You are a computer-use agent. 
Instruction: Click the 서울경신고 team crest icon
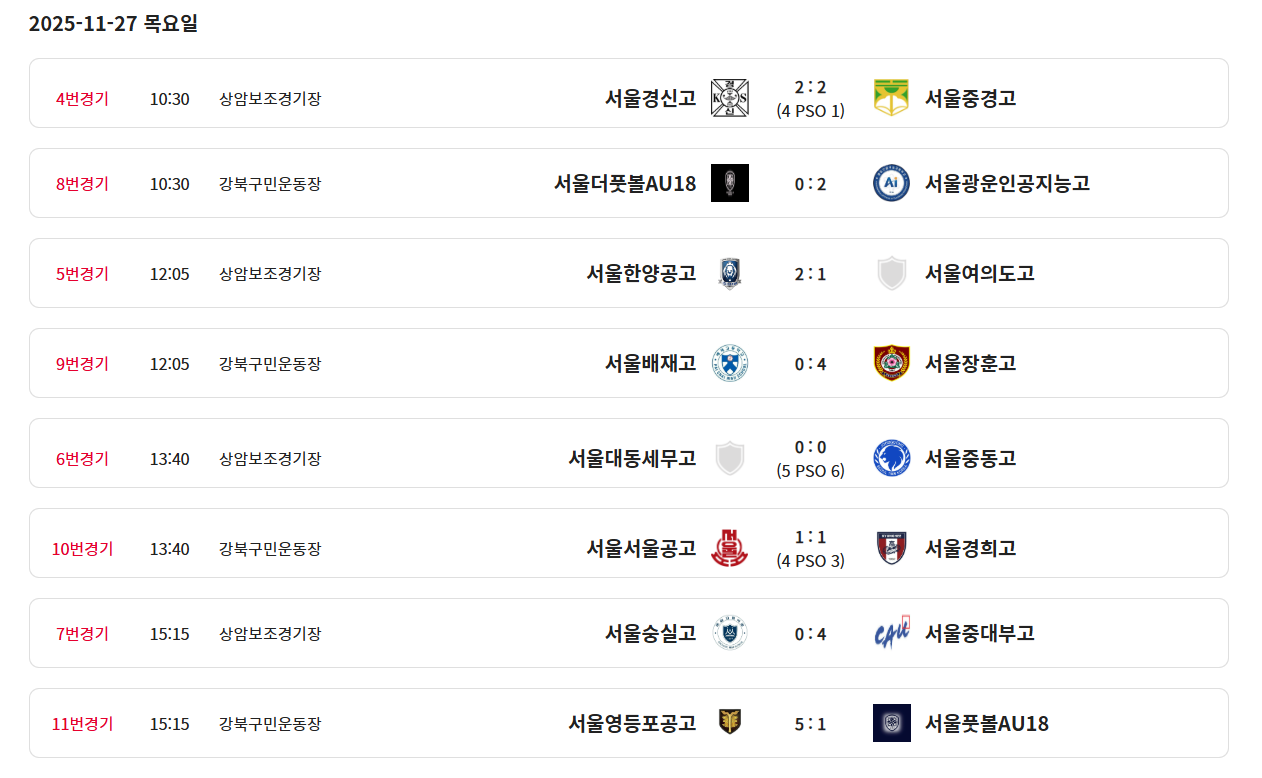[x=729, y=98]
